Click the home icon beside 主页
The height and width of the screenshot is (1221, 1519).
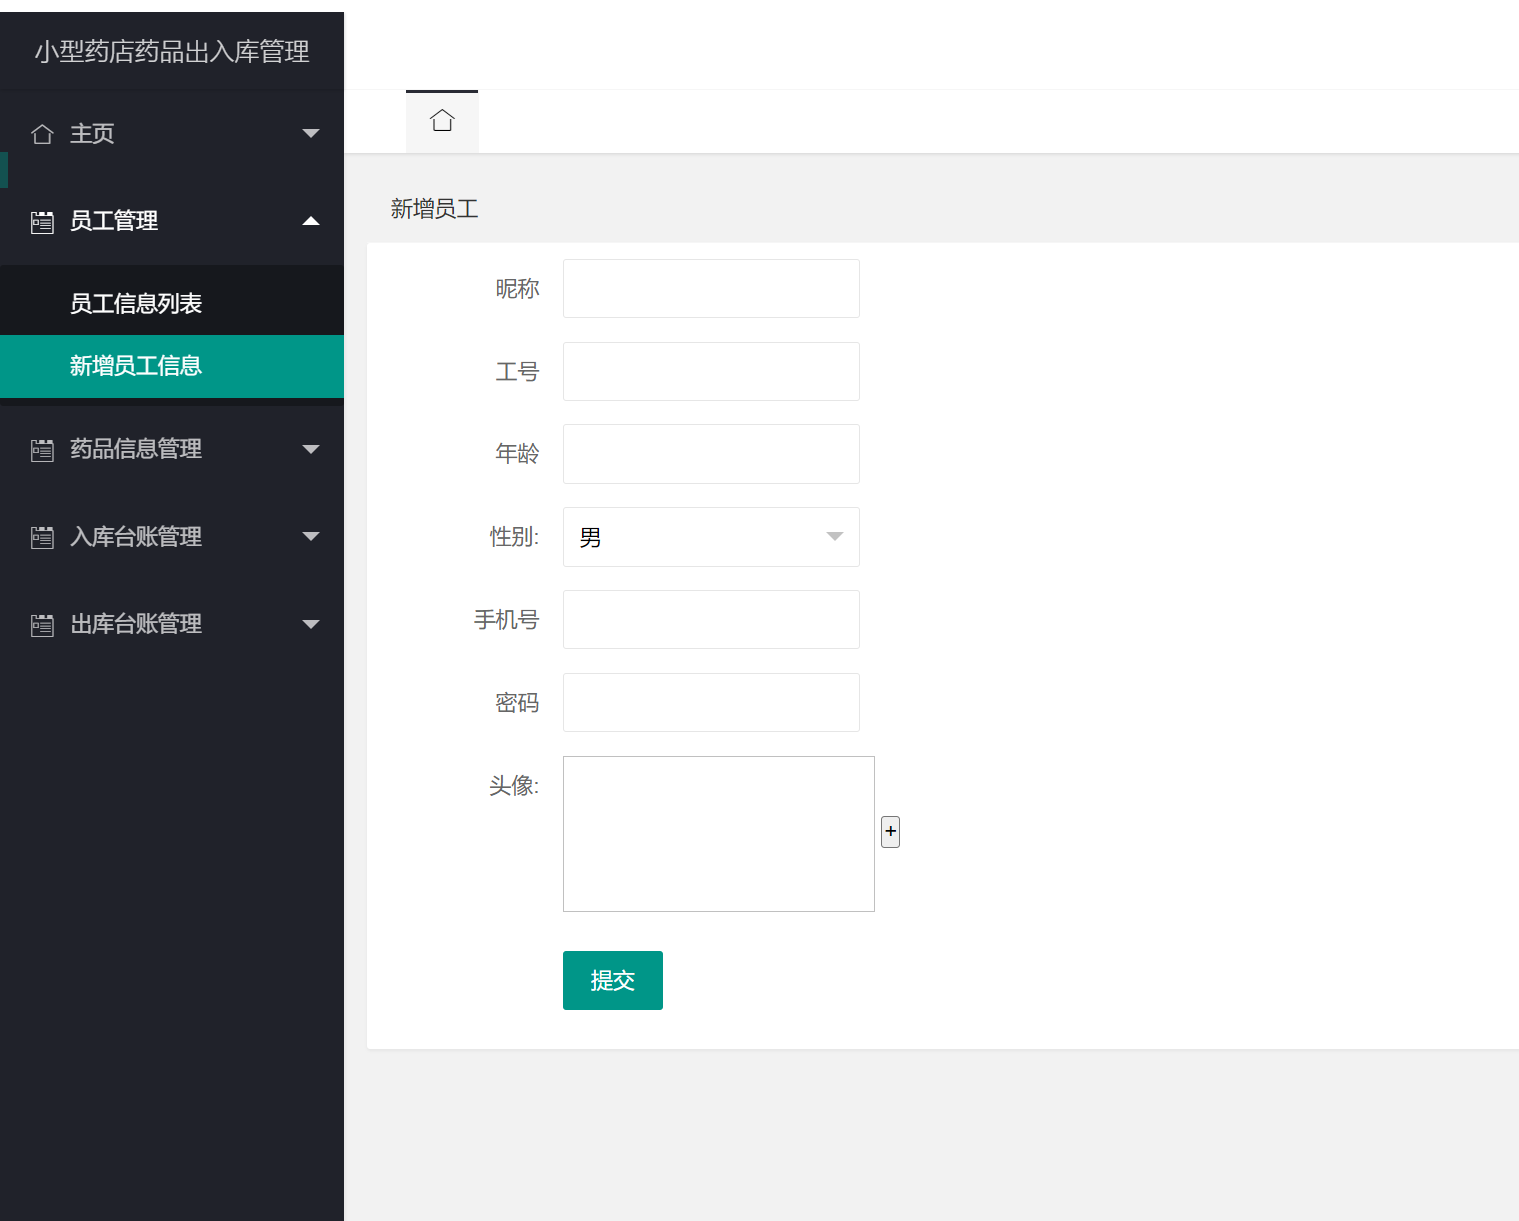pos(42,134)
